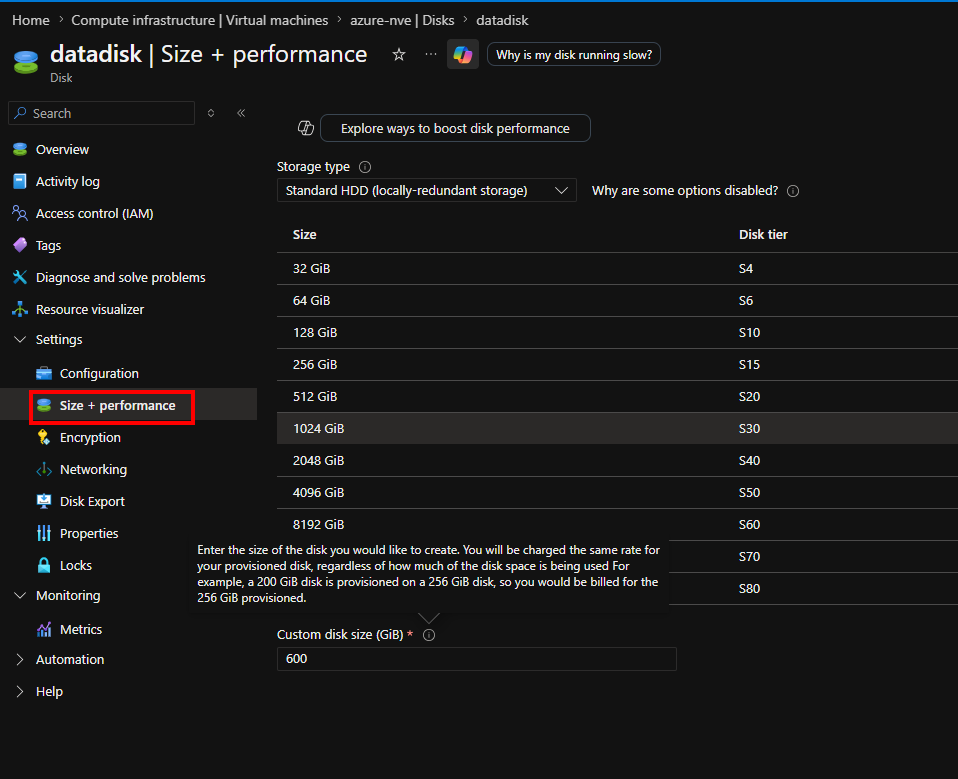Click the Overview icon in sidebar
This screenshot has height=779, width=958.
coord(20,149)
